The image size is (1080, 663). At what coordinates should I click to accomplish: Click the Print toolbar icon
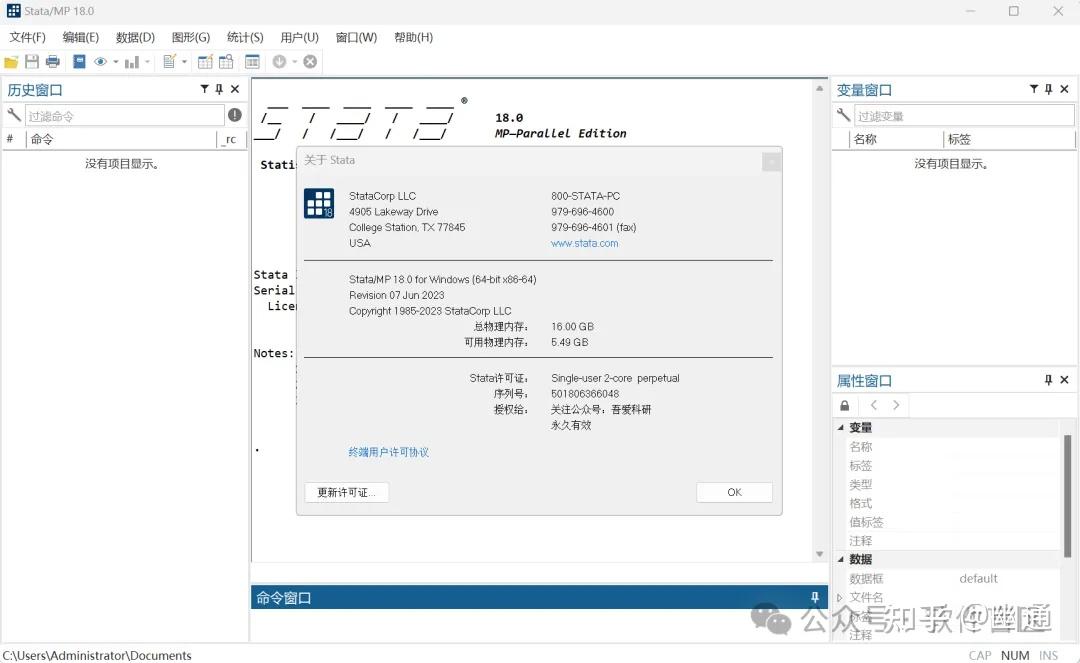tap(52, 61)
